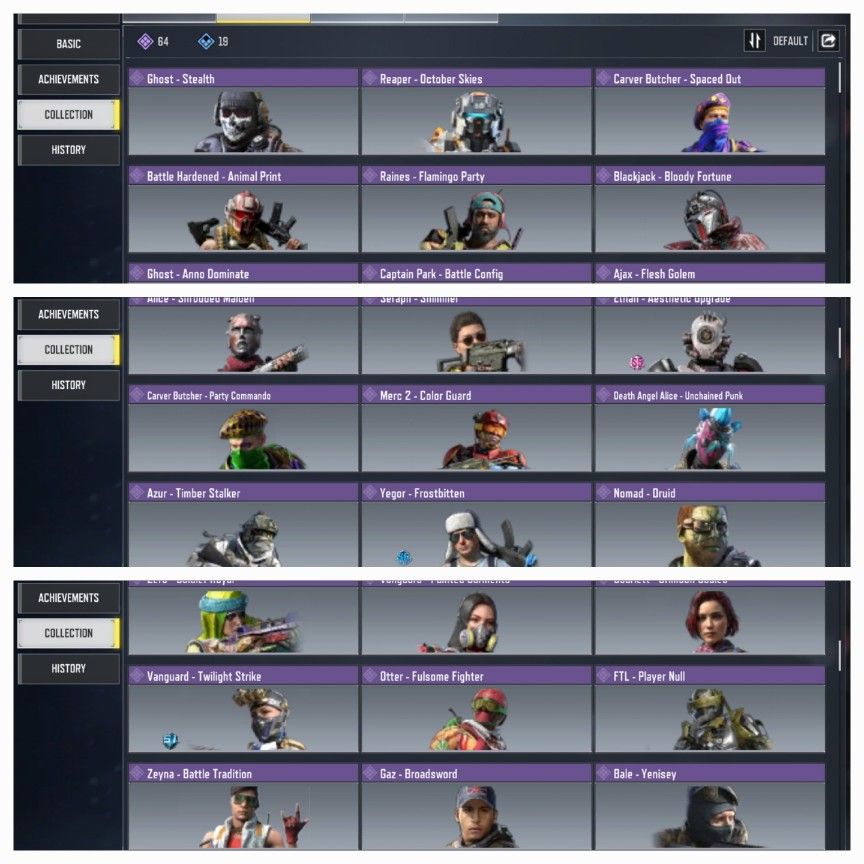Viewport: 864px width, 864px height.
Task: Click the blue diamond count icon
Action: 206,41
